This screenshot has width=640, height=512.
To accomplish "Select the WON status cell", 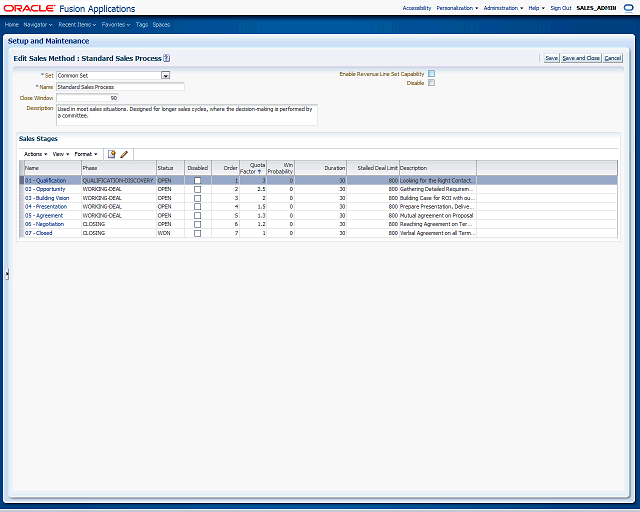I will [x=170, y=233].
